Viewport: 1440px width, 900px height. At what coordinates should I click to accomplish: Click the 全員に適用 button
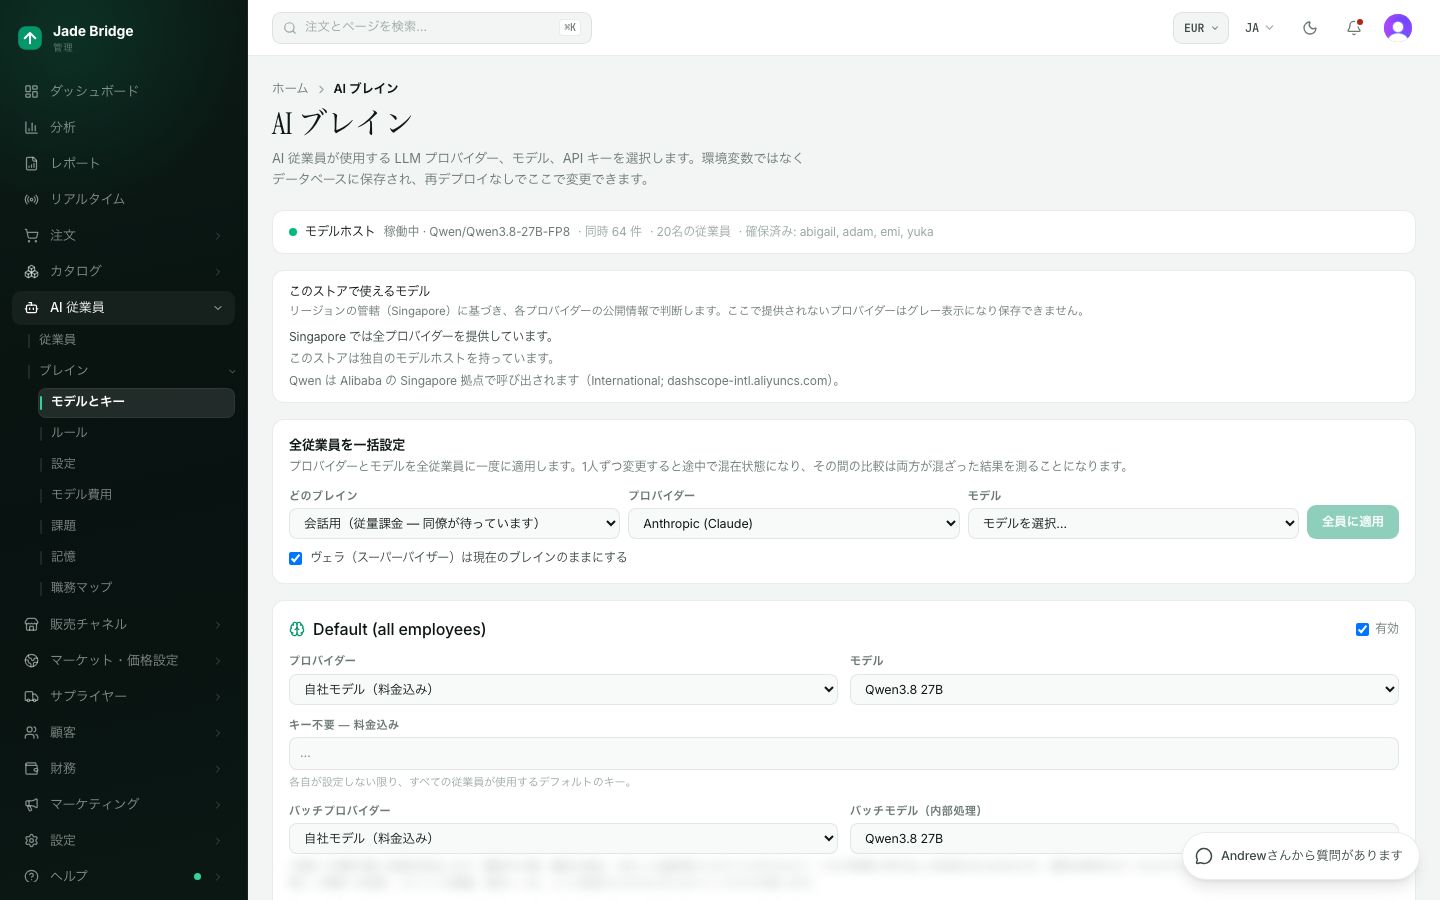pyautogui.click(x=1353, y=522)
